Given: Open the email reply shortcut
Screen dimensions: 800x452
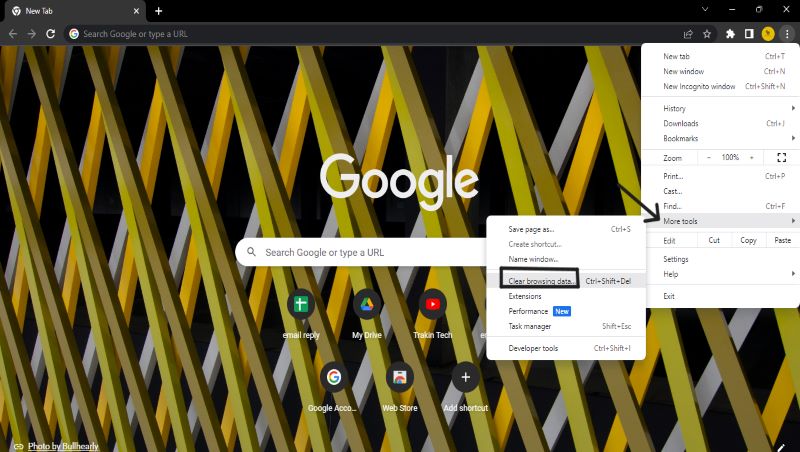Looking at the screenshot, I should 301,305.
